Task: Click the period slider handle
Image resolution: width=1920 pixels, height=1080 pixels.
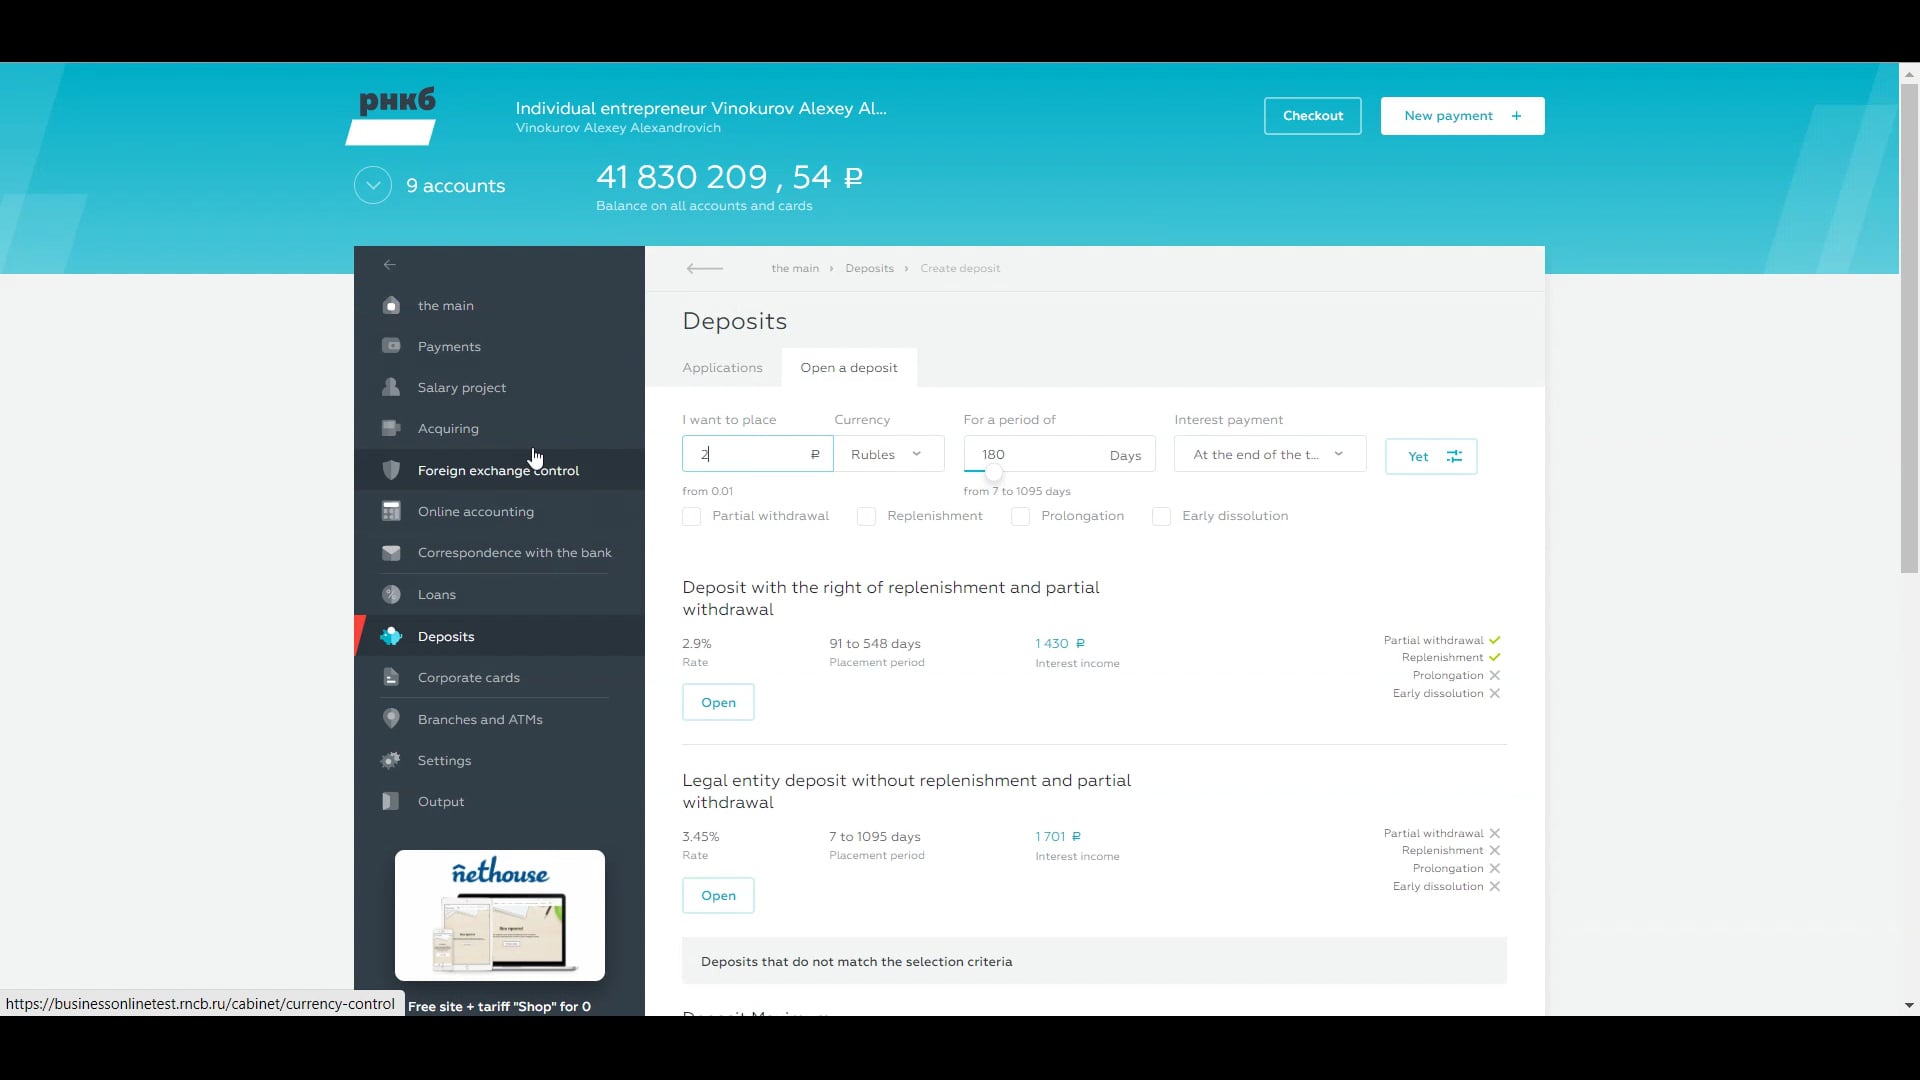Action: pos(993,472)
